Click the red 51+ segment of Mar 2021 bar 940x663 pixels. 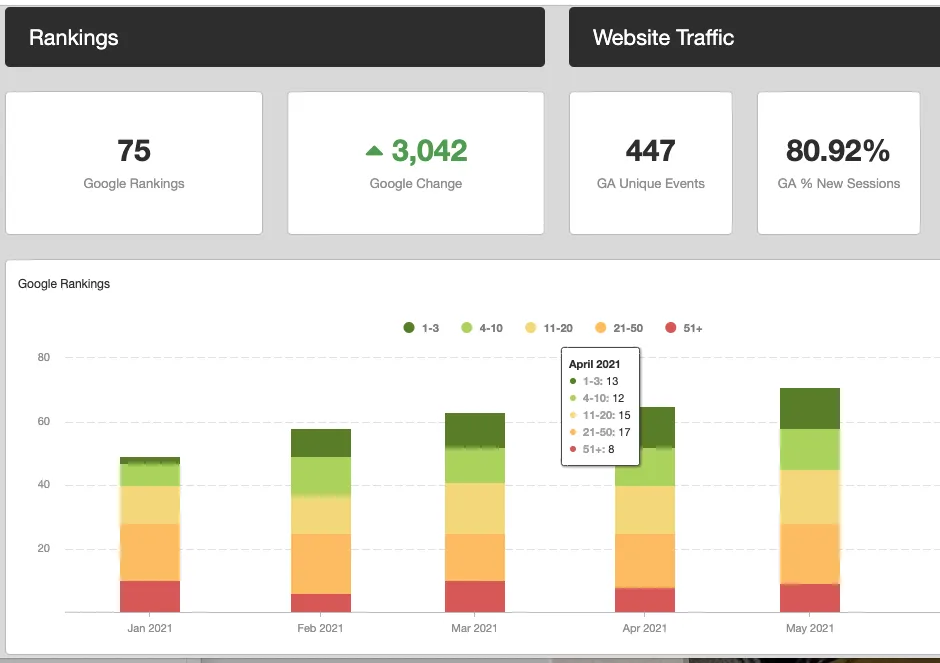(x=475, y=596)
